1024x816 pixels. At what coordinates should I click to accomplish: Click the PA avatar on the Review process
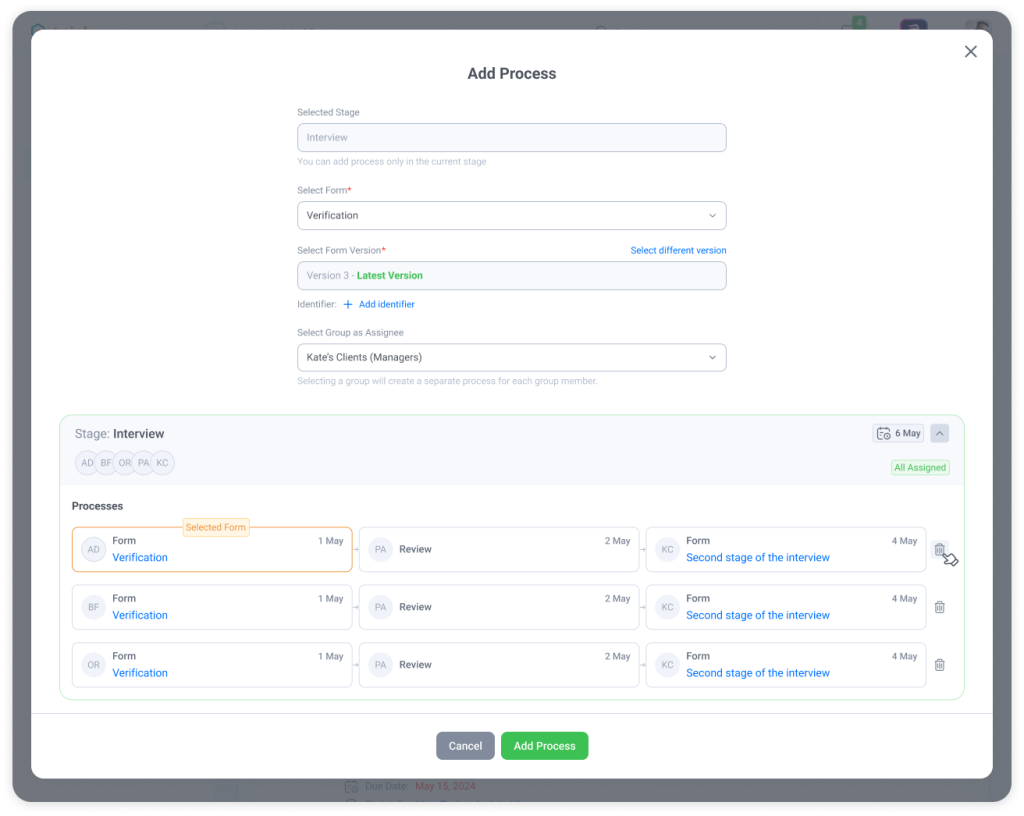380,549
